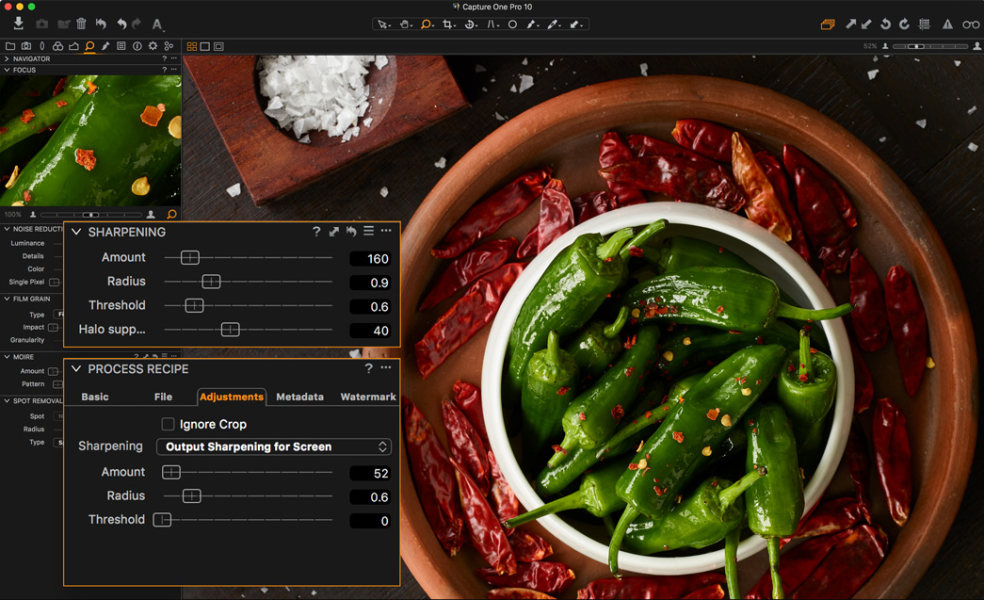Image resolution: width=984 pixels, height=600 pixels.
Task: Select the circle Spot Removal cursor tool
Action: point(512,24)
